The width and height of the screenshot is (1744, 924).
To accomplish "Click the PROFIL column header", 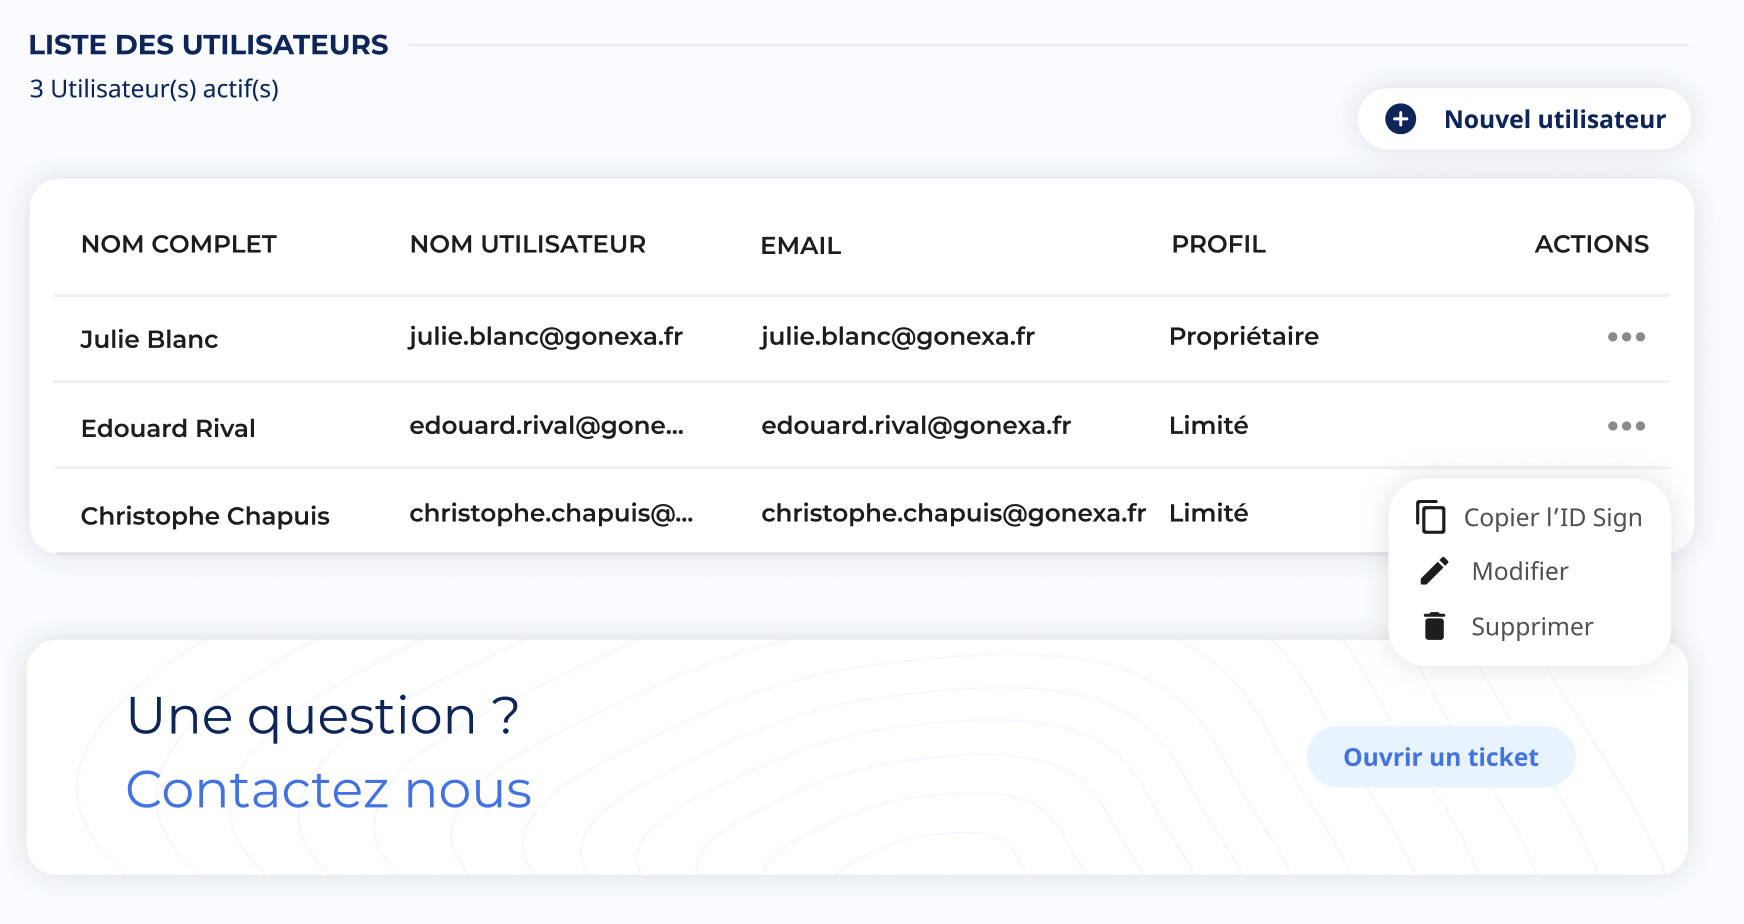I will [x=1219, y=244].
